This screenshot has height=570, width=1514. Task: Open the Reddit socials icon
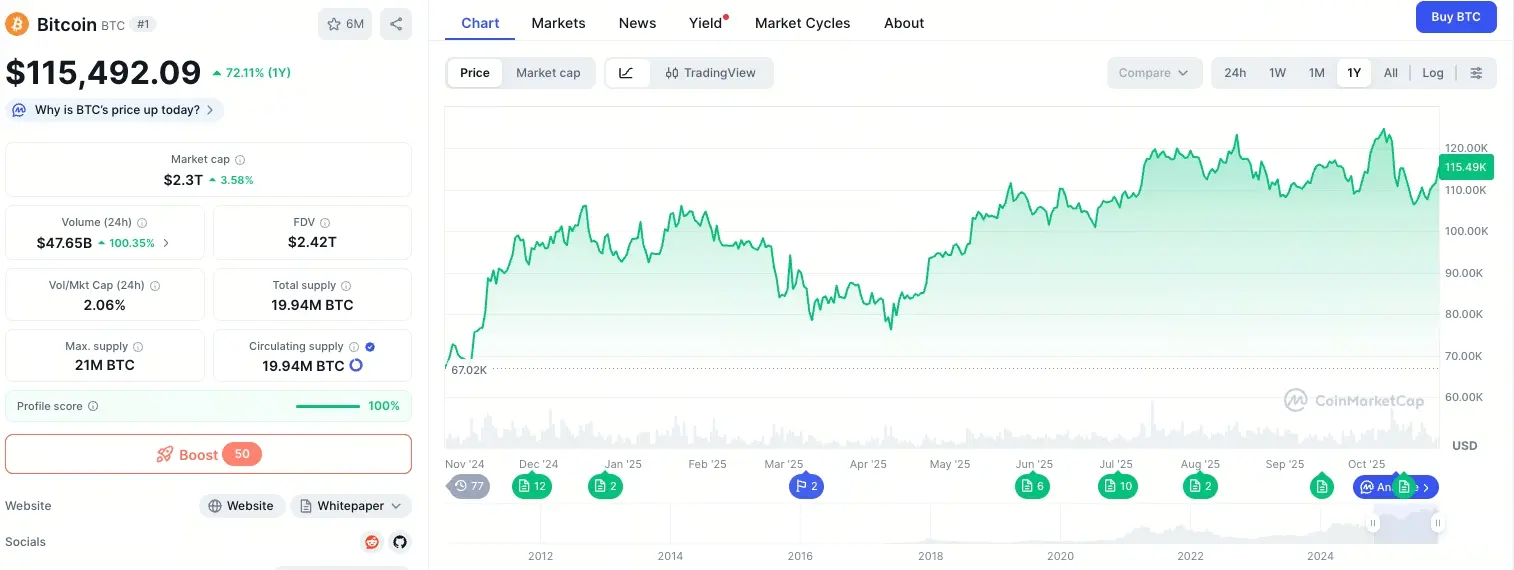click(372, 542)
